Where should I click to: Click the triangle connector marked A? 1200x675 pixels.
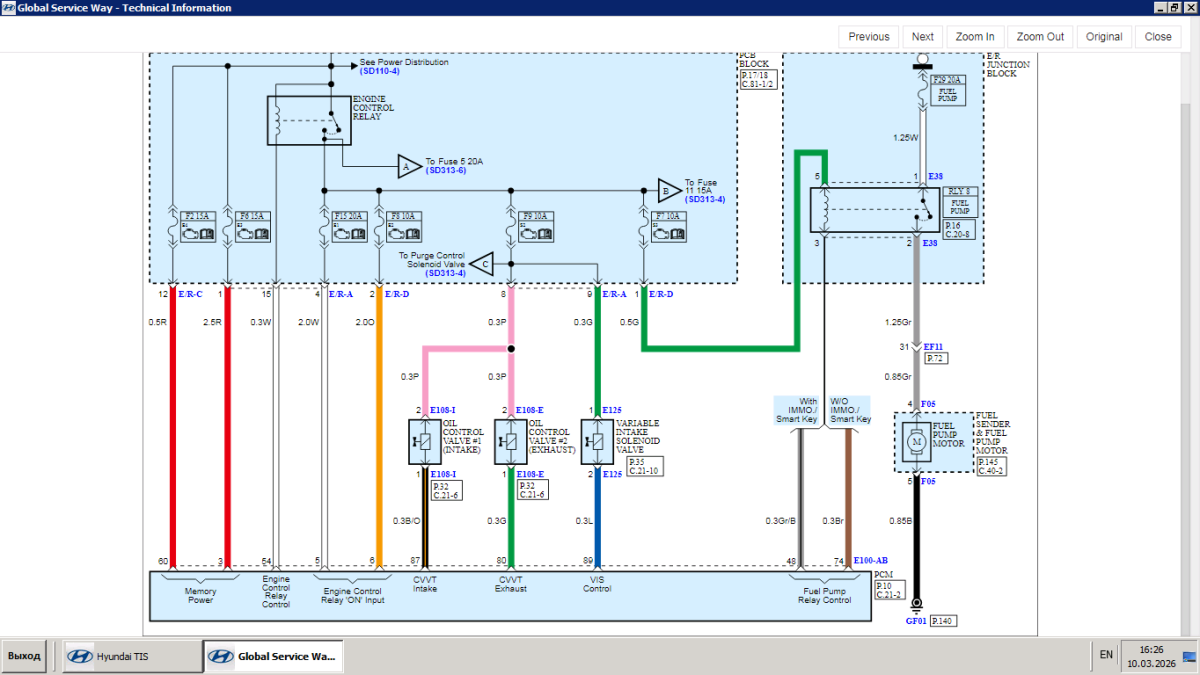click(407, 167)
